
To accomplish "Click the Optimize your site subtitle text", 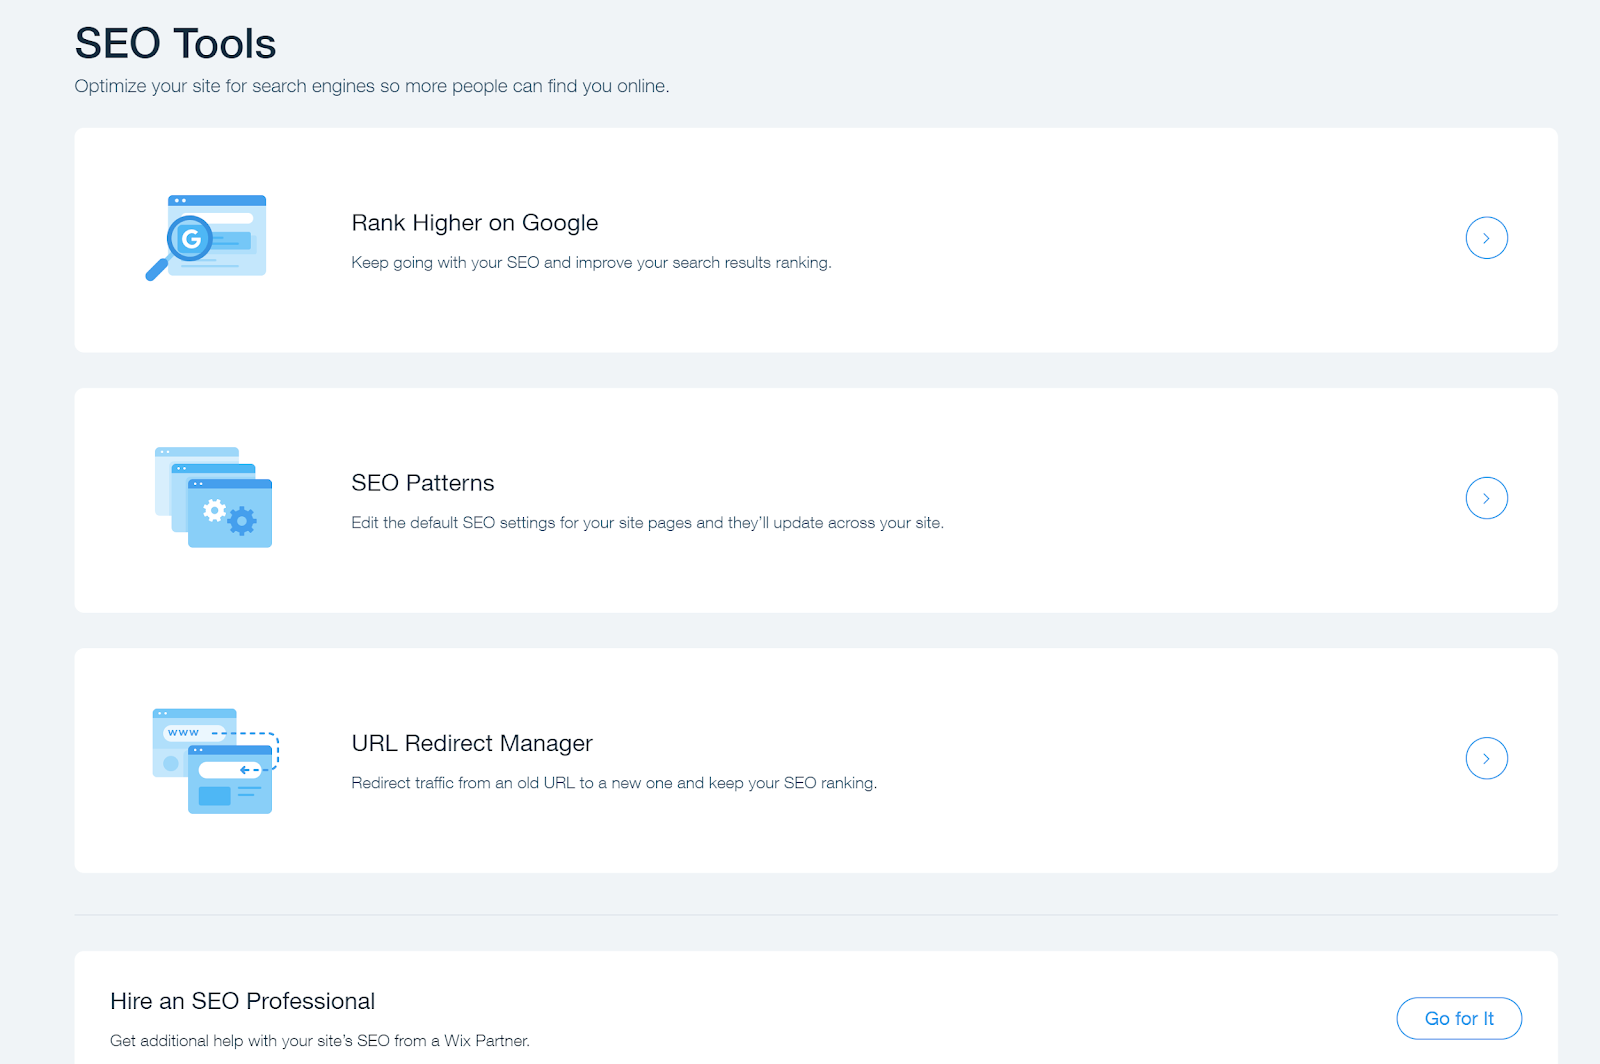I will click(x=371, y=86).
